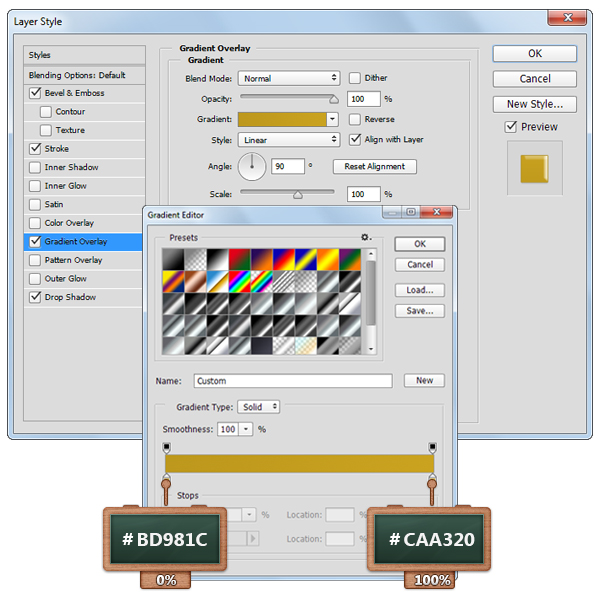Screen dimensions: 600x600
Task: Open the Gradient Type dropdown
Action: pyautogui.click(x=258, y=407)
